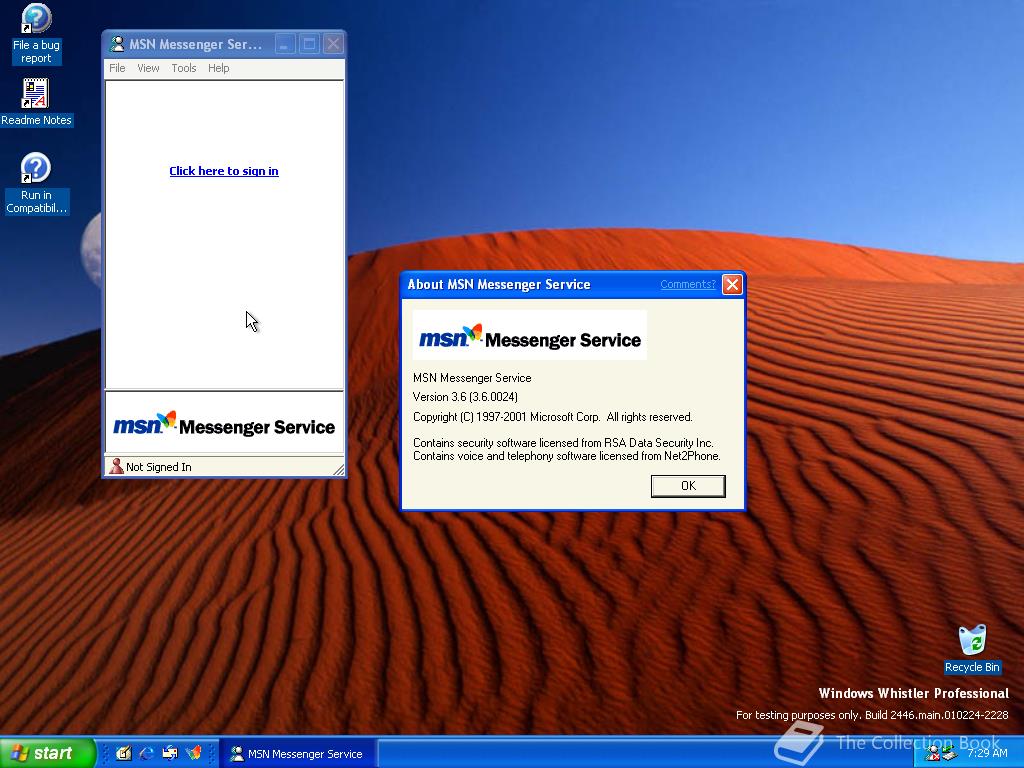Click the Not Signed In status icon
Image resolution: width=1024 pixels, height=768 pixels.
click(x=116, y=466)
